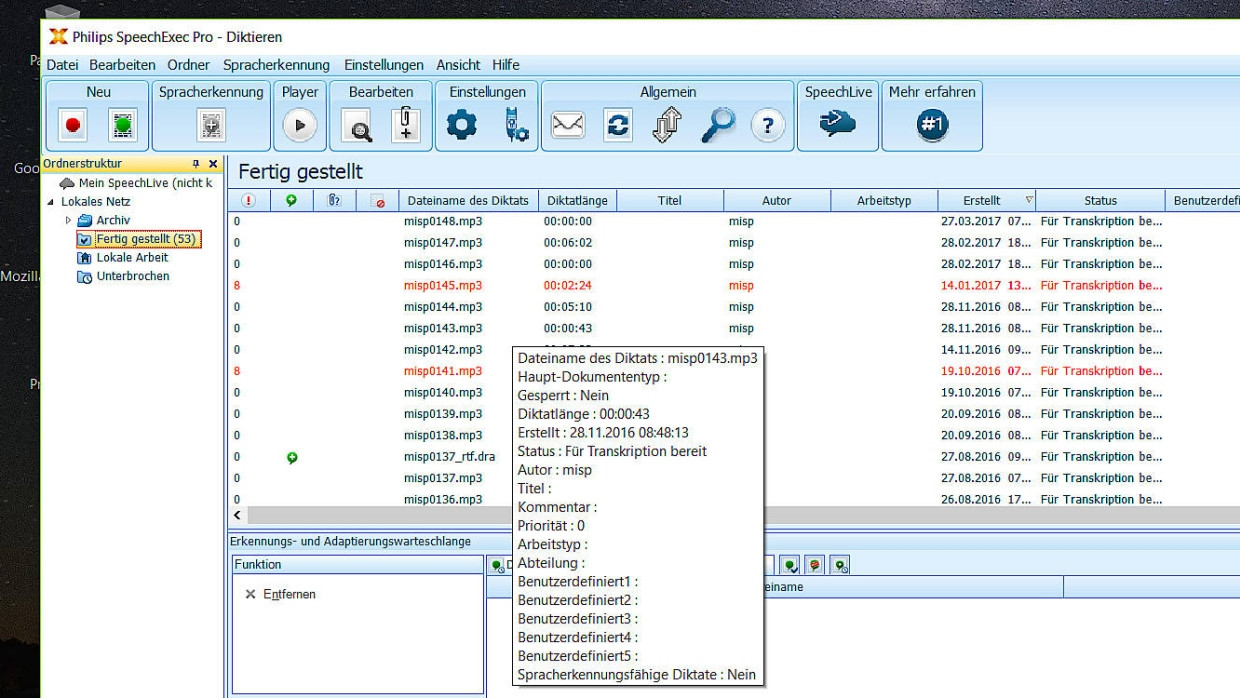Open the magnifier search icon in Allgemein
The width and height of the screenshot is (1240, 698).
coord(717,125)
